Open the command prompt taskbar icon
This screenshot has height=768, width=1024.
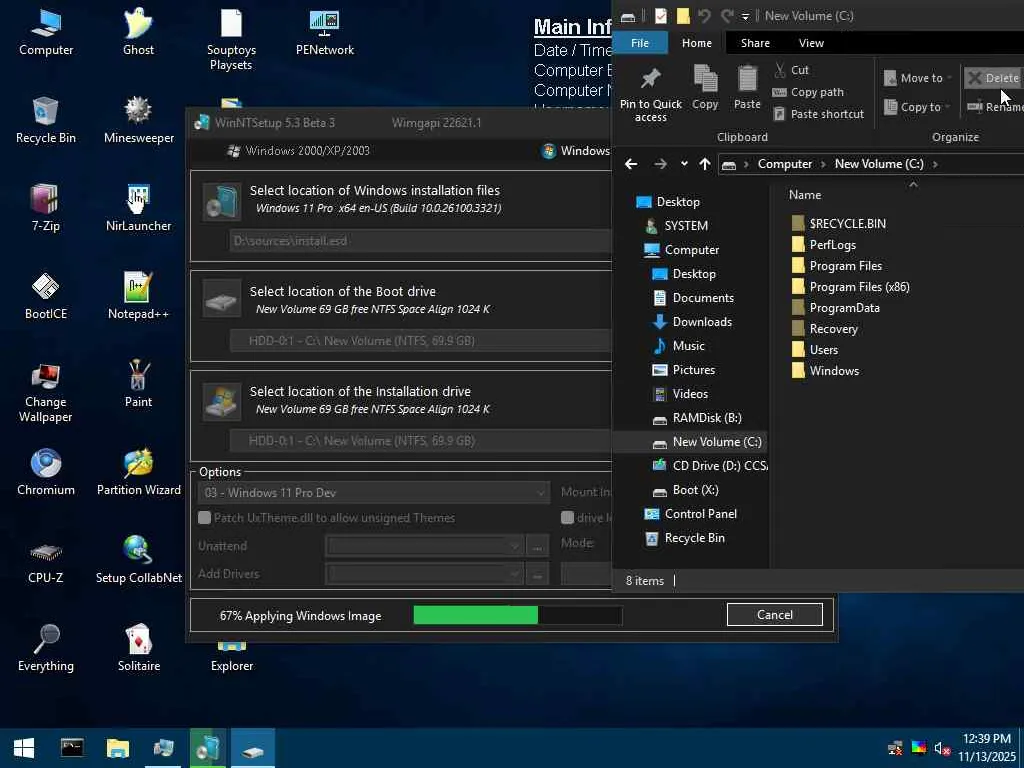72,748
